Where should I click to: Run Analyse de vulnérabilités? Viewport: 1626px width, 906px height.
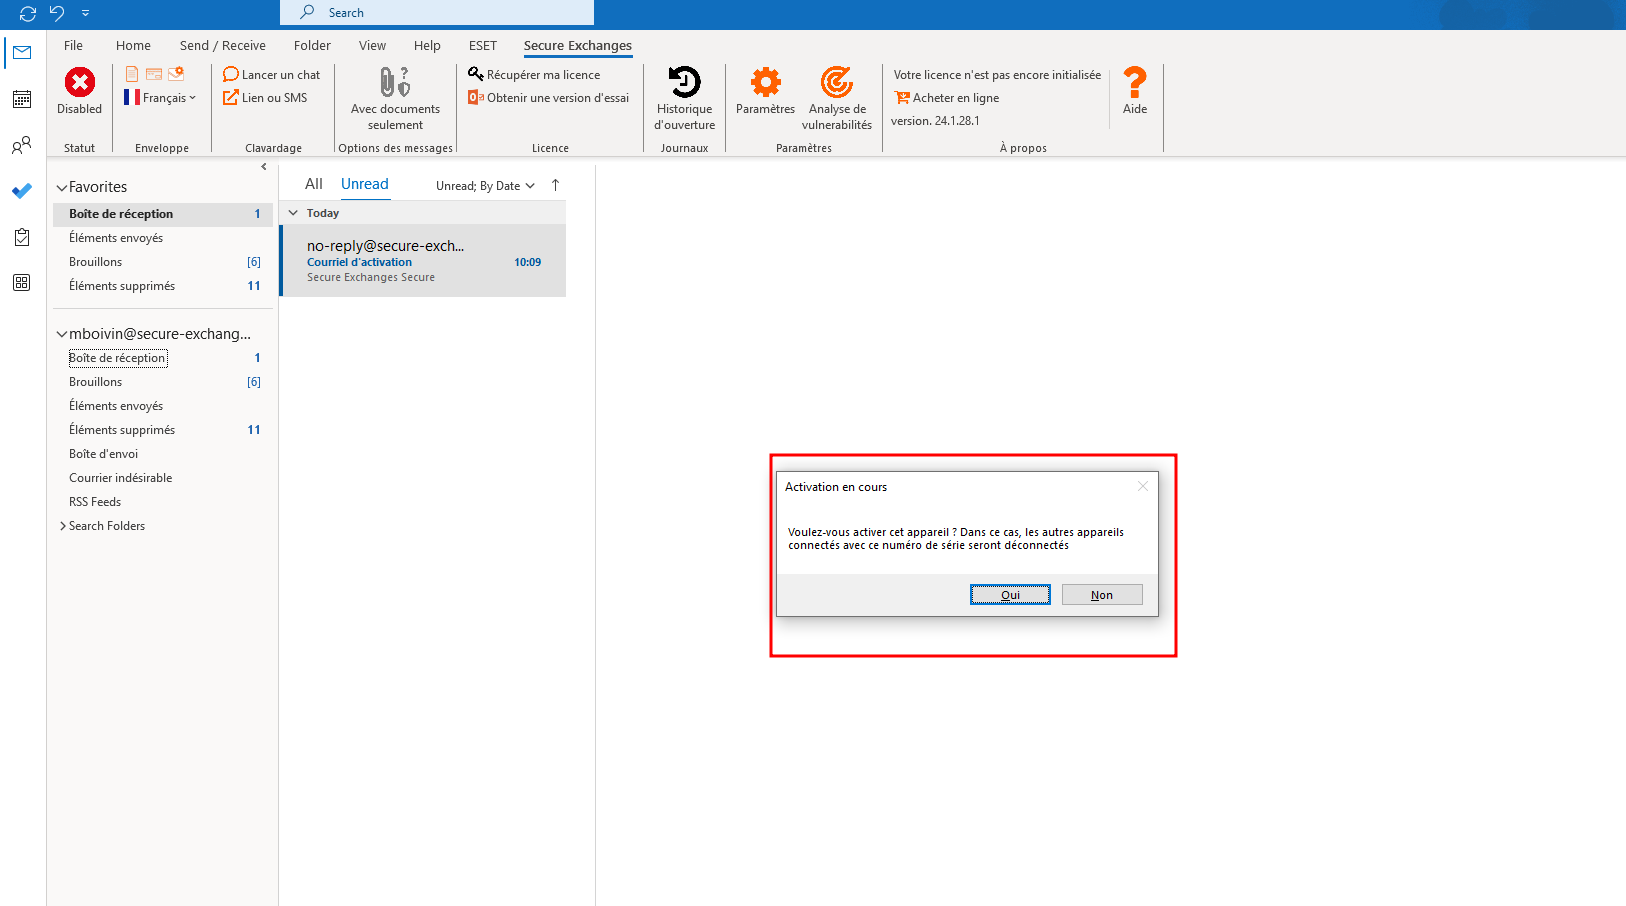tap(837, 99)
